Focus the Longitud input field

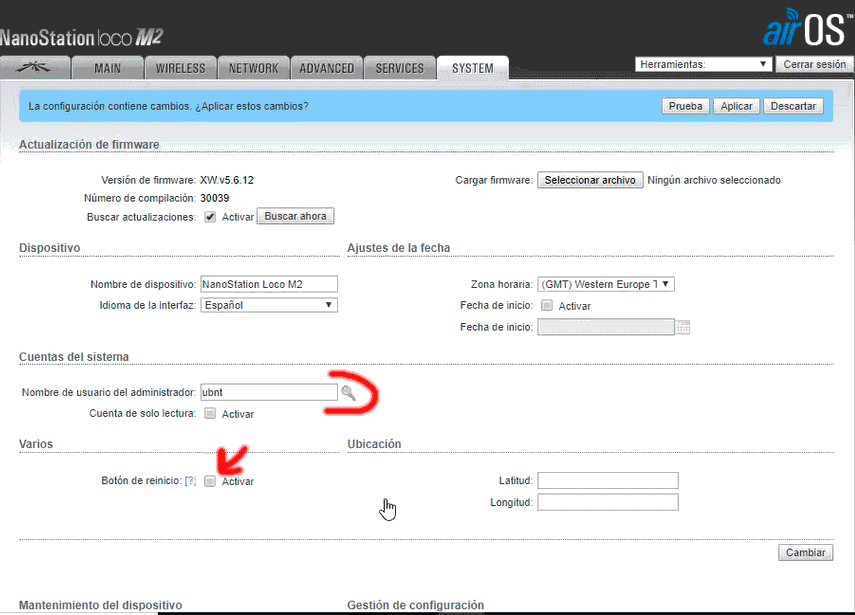[608, 502]
